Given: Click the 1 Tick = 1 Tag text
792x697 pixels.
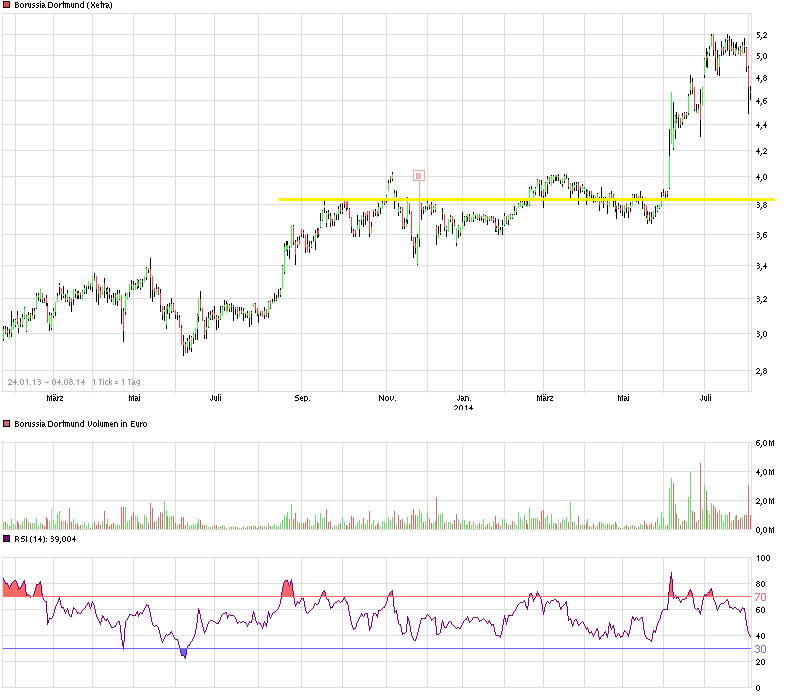Looking at the screenshot, I should point(116,382).
